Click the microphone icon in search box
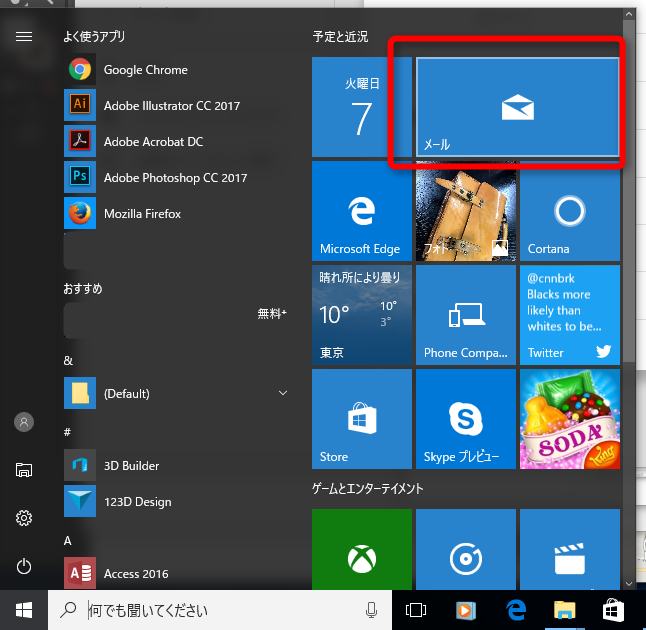 [x=371, y=610]
